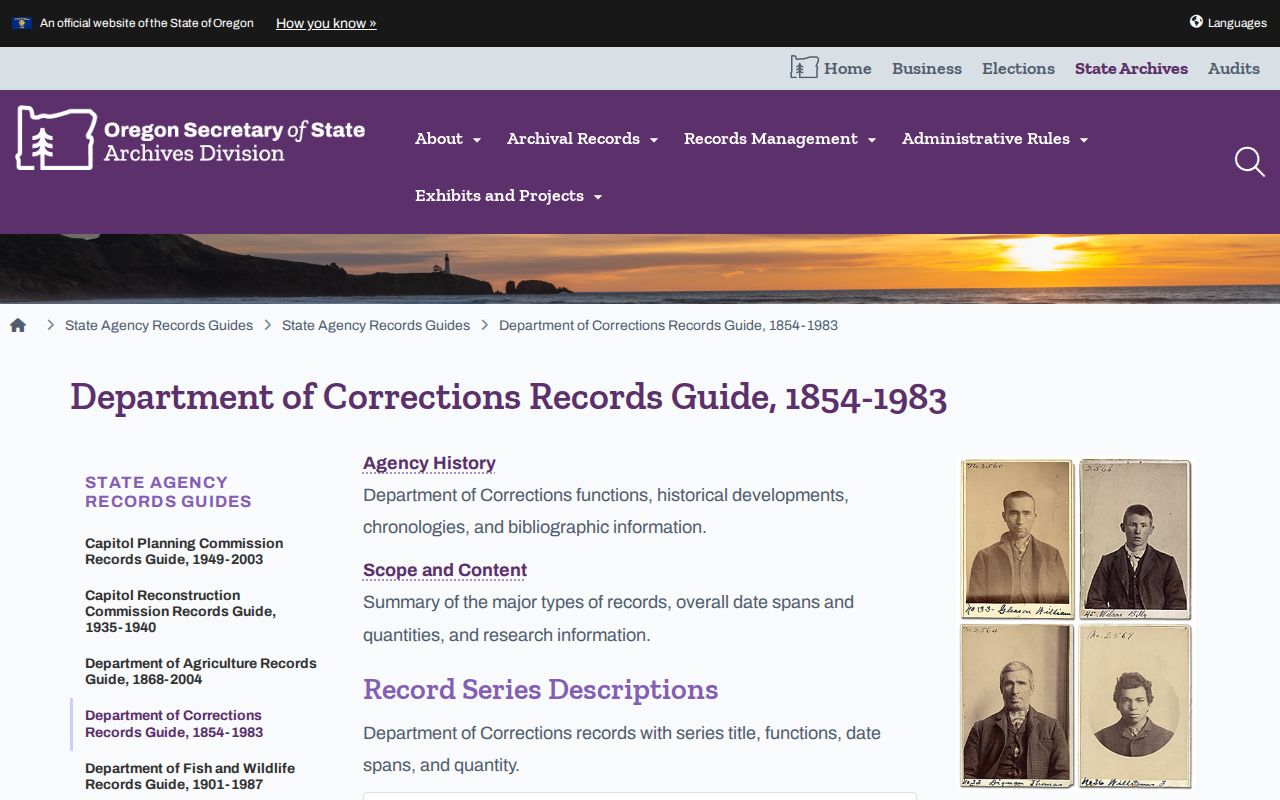
Task: Open the Elections tab in top bar
Action: point(1018,68)
